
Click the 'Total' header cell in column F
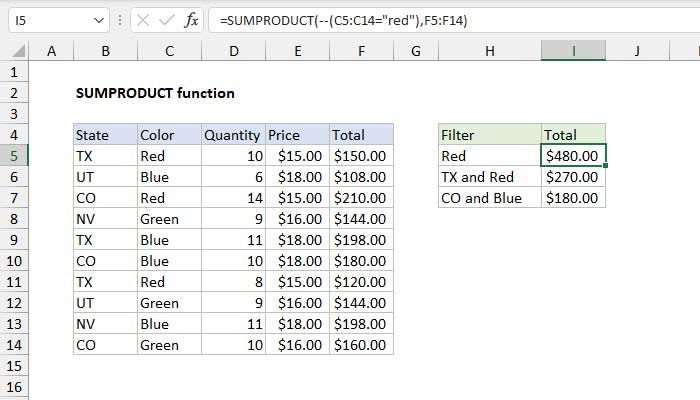pos(361,135)
